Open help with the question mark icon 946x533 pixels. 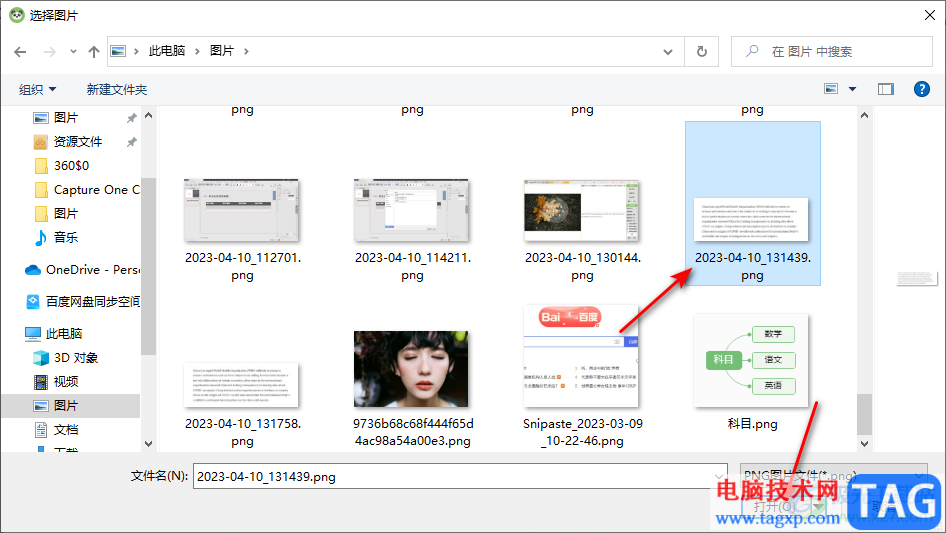pos(922,89)
